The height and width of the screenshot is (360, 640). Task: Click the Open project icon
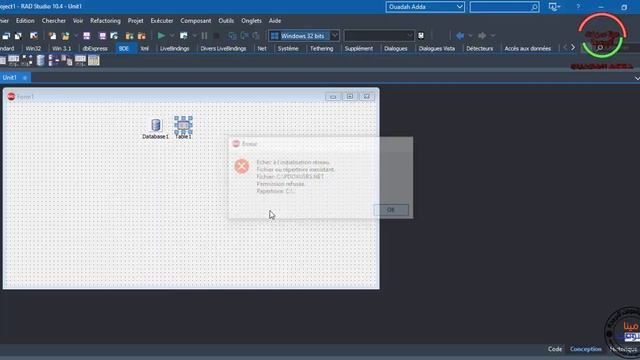click(x=114, y=36)
